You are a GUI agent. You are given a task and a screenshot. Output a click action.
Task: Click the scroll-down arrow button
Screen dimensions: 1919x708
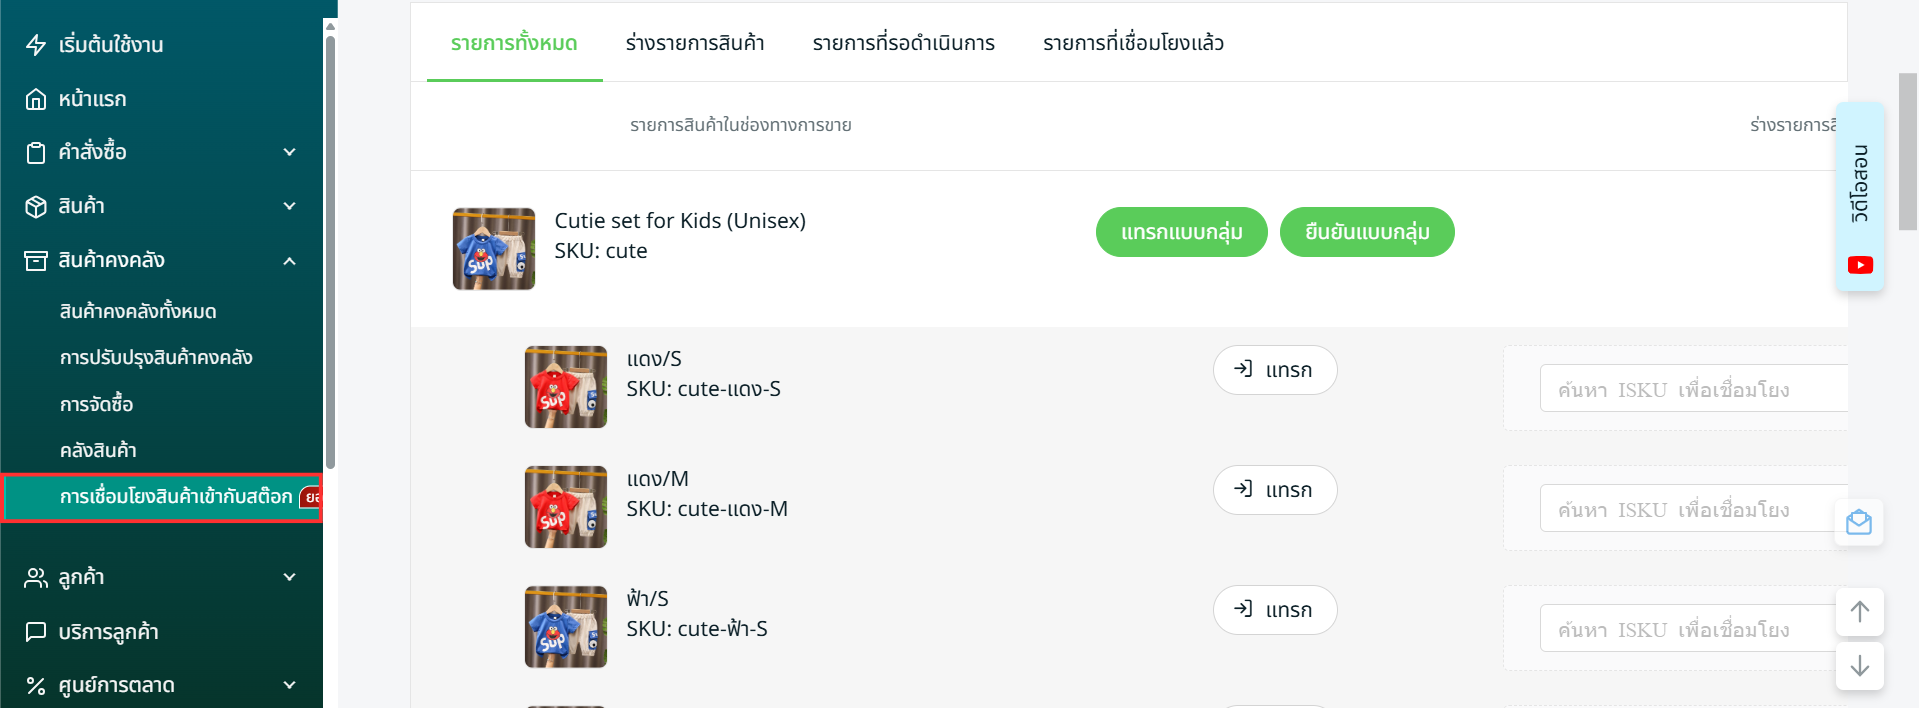(1860, 666)
